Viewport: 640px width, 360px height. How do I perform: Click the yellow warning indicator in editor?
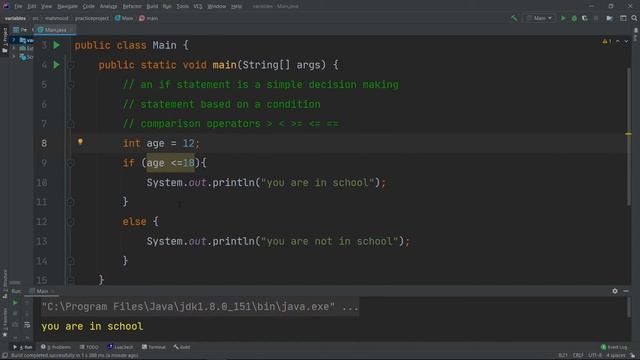607,41
